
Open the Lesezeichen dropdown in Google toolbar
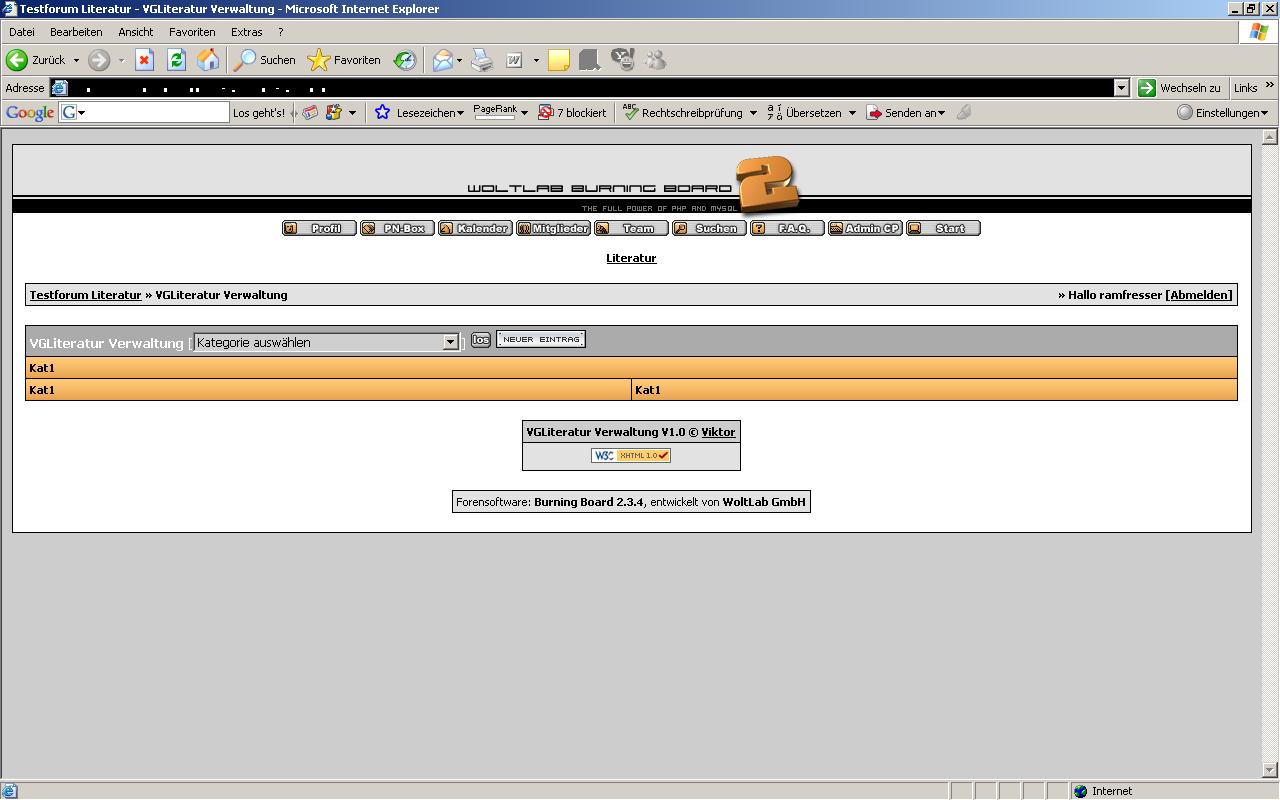click(x=420, y=113)
